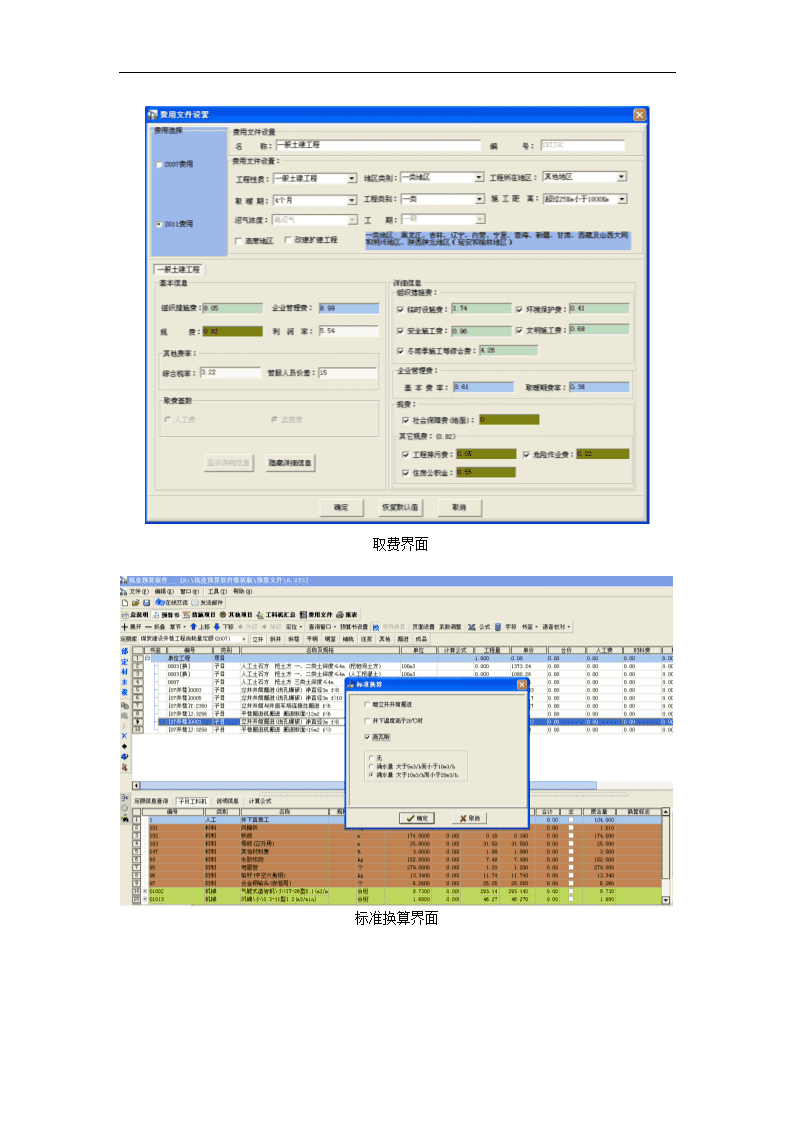The width and height of the screenshot is (794, 1123).
Task: Toggle the 安全施工费 checkbox
Action: pos(401,331)
